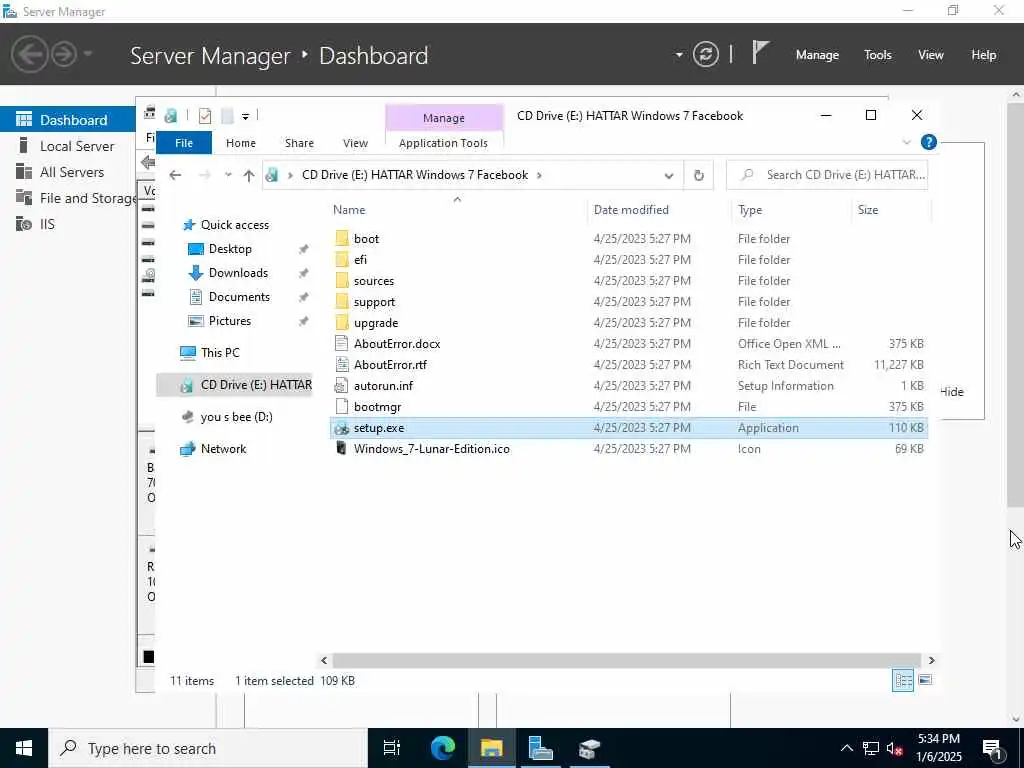Show hidden tray icons

846,748
